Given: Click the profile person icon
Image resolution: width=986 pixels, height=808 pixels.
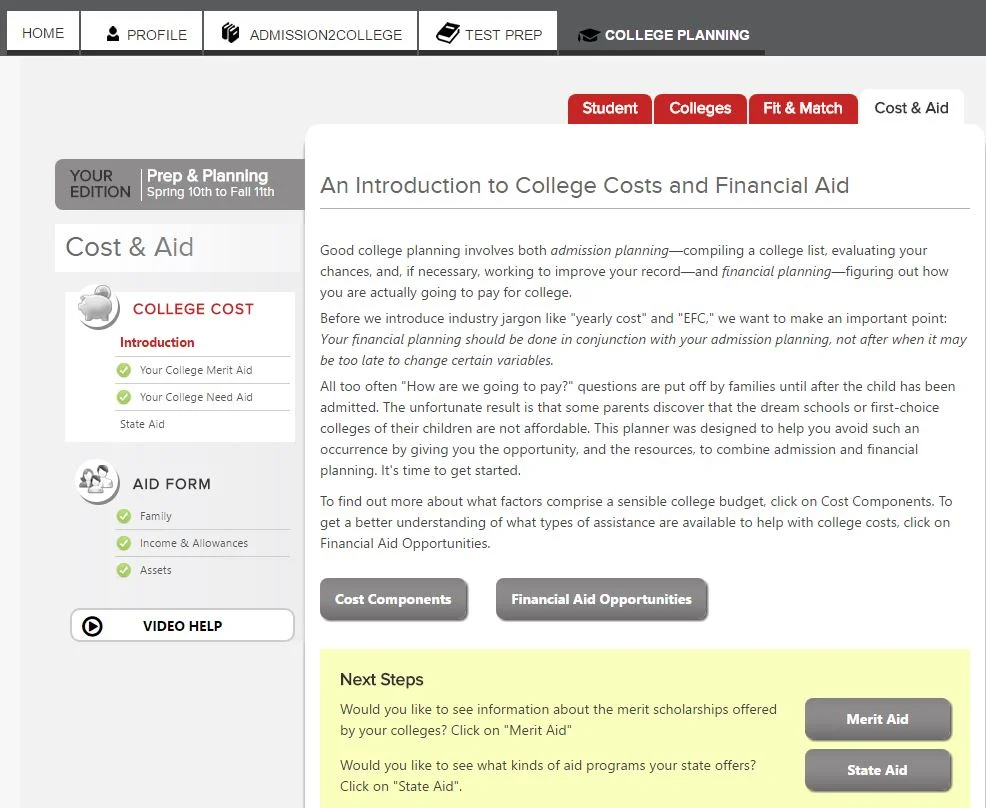Looking at the screenshot, I should click(113, 34).
